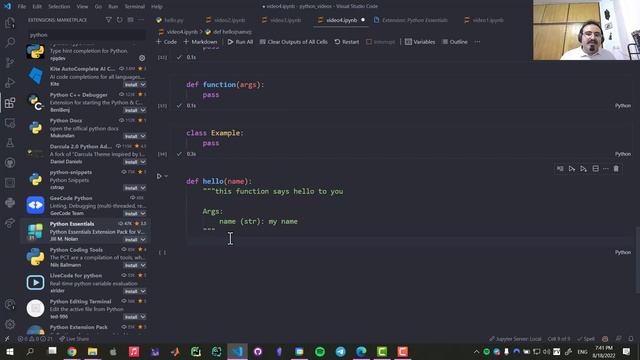
Task: Open the Run and Debug view
Action: (x=10, y=82)
